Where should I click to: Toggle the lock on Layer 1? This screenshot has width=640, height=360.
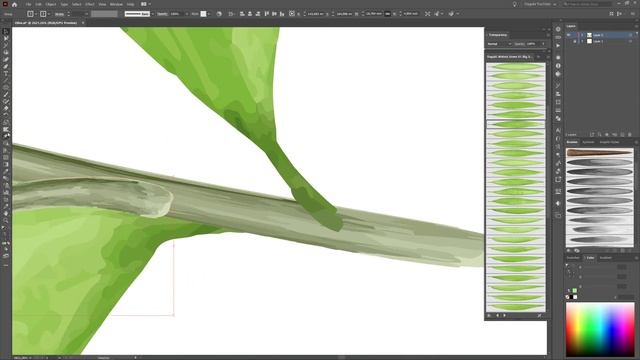point(575,41)
